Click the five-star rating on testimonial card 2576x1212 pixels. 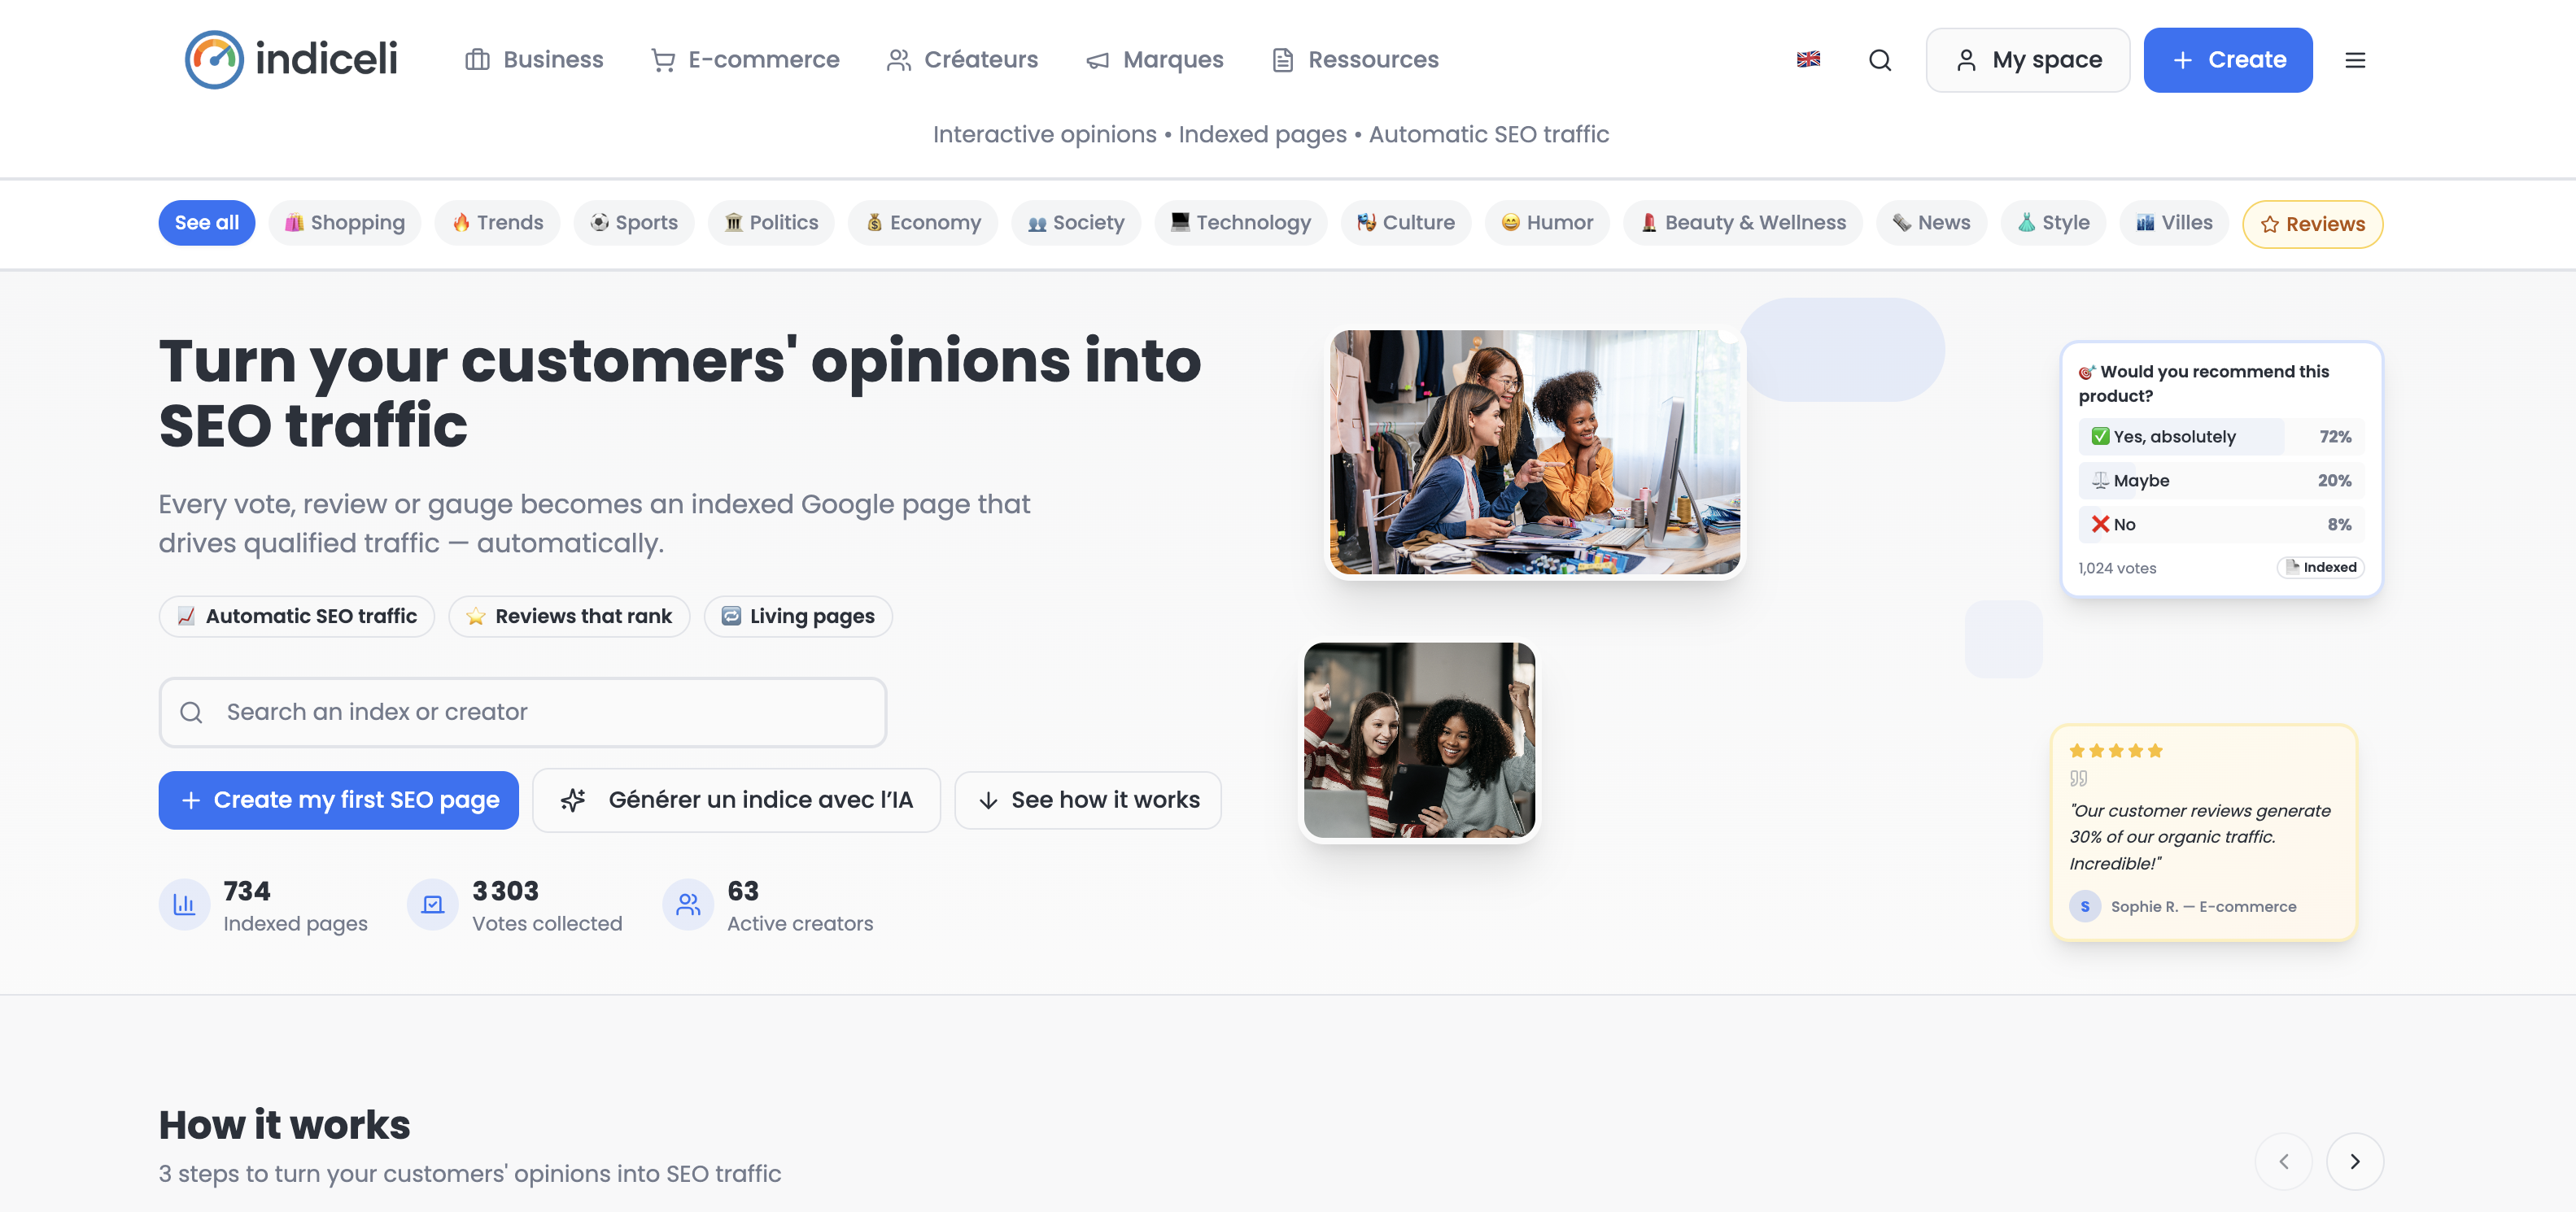[x=2115, y=751]
